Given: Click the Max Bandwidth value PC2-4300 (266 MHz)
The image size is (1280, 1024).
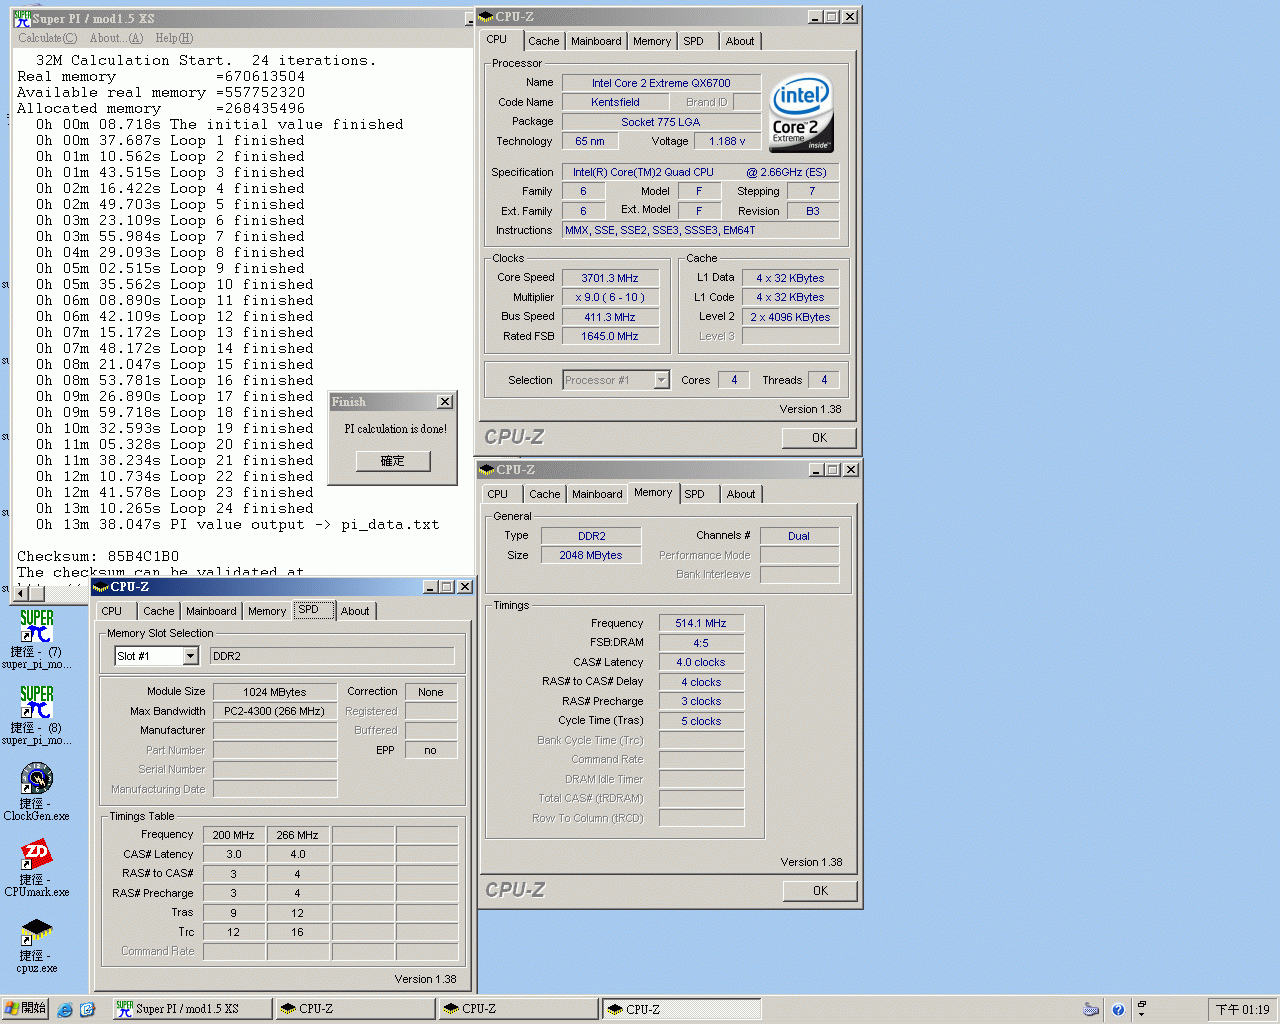Looking at the screenshot, I should (274, 711).
